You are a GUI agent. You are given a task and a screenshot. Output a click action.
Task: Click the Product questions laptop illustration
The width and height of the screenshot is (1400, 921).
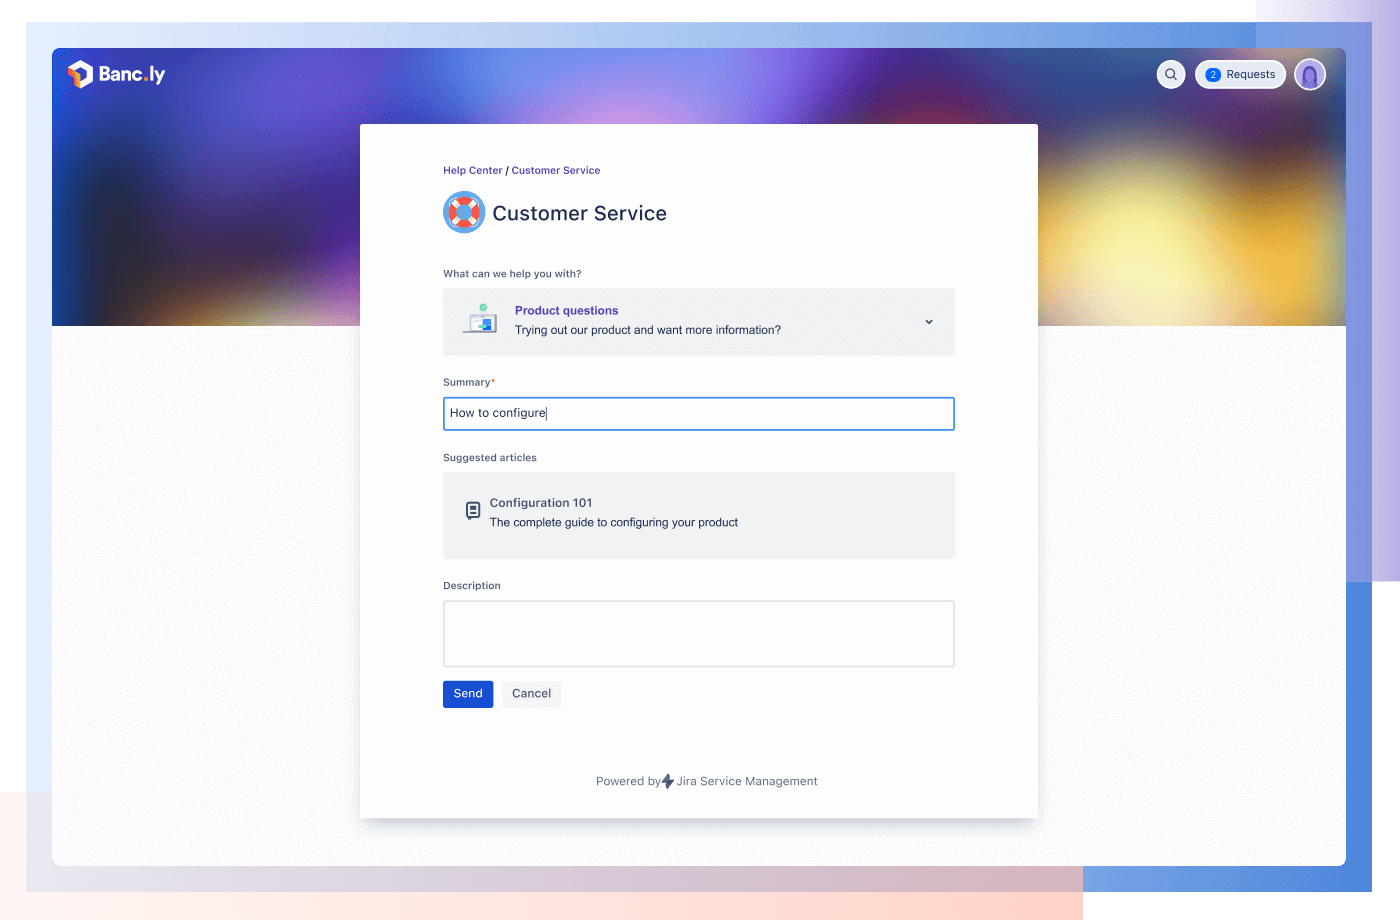[x=480, y=320]
